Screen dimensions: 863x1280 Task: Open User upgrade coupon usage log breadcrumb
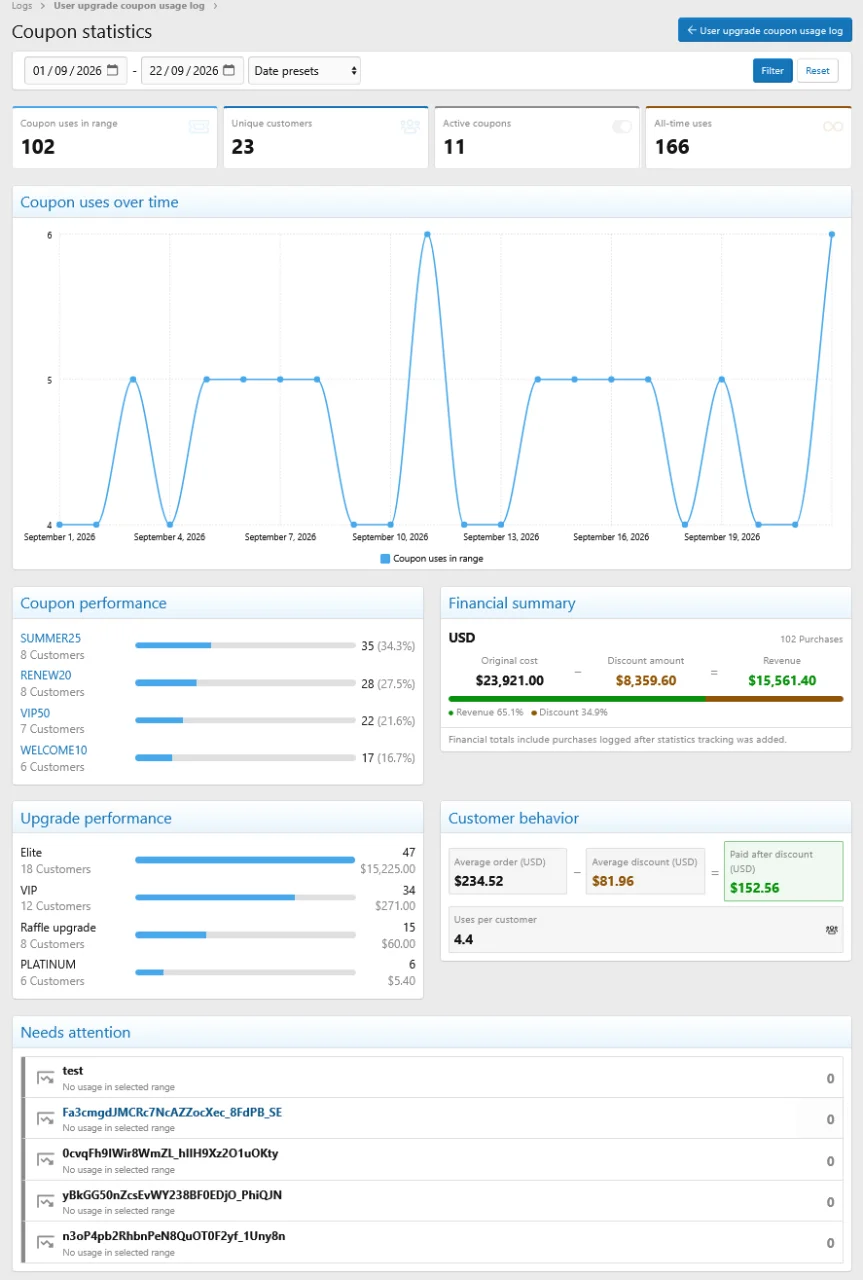tap(130, 6)
